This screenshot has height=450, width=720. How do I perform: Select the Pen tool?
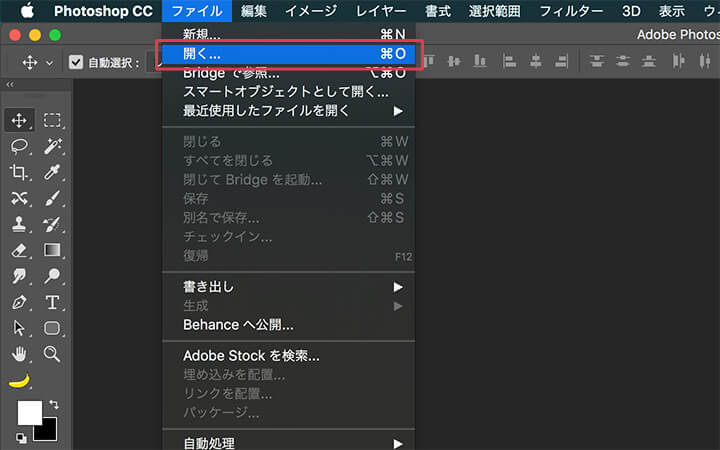pos(19,302)
